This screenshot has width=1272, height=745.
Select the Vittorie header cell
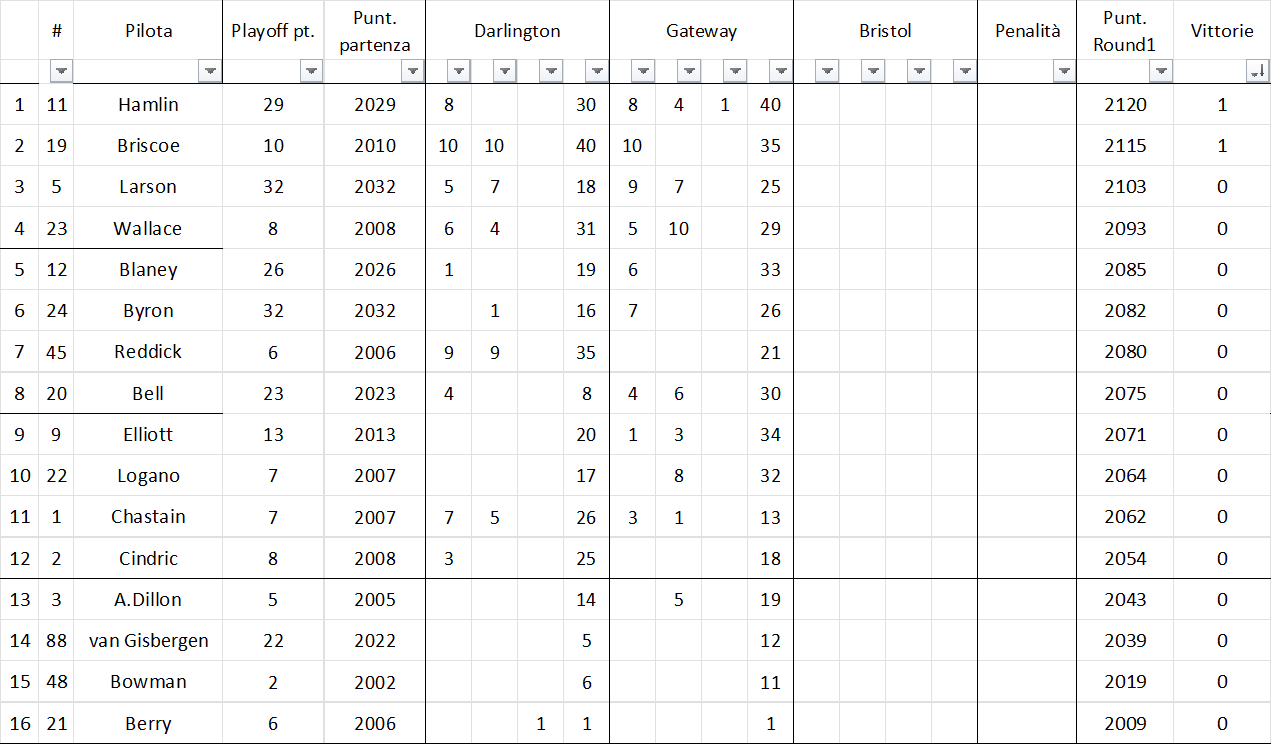click(1222, 31)
